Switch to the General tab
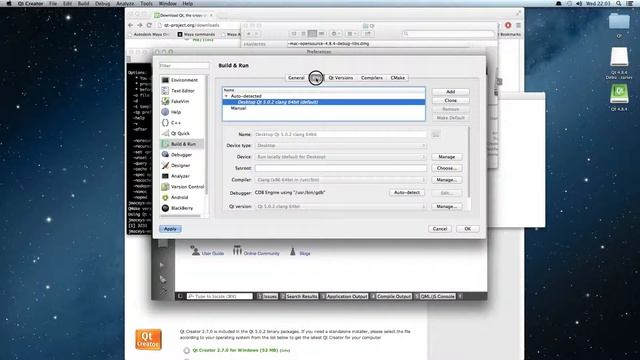Viewport: 640px width, 360px height. pyautogui.click(x=296, y=78)
